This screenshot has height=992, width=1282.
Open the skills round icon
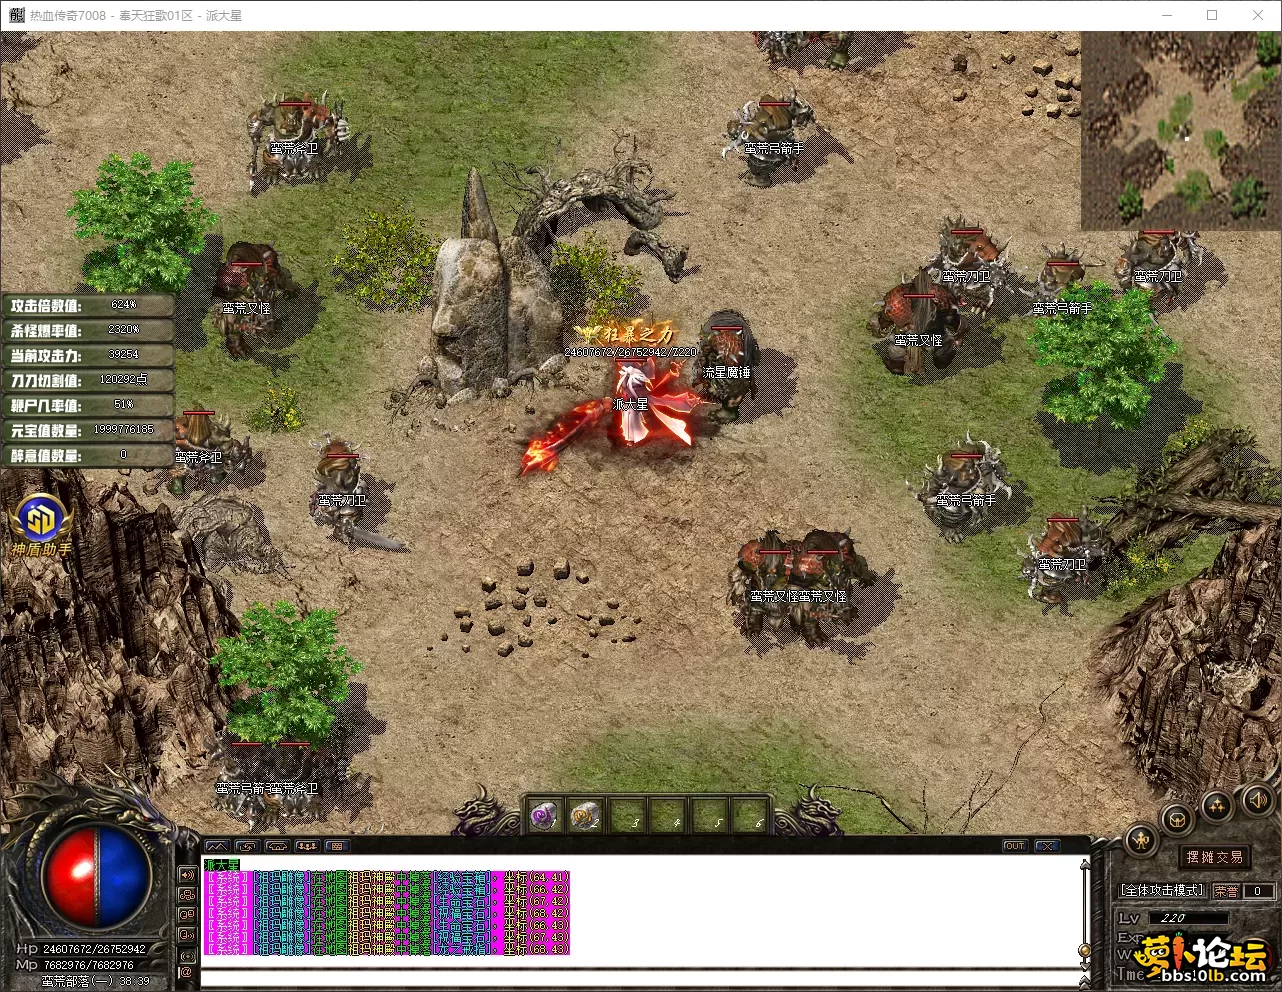pos(1216,806)
